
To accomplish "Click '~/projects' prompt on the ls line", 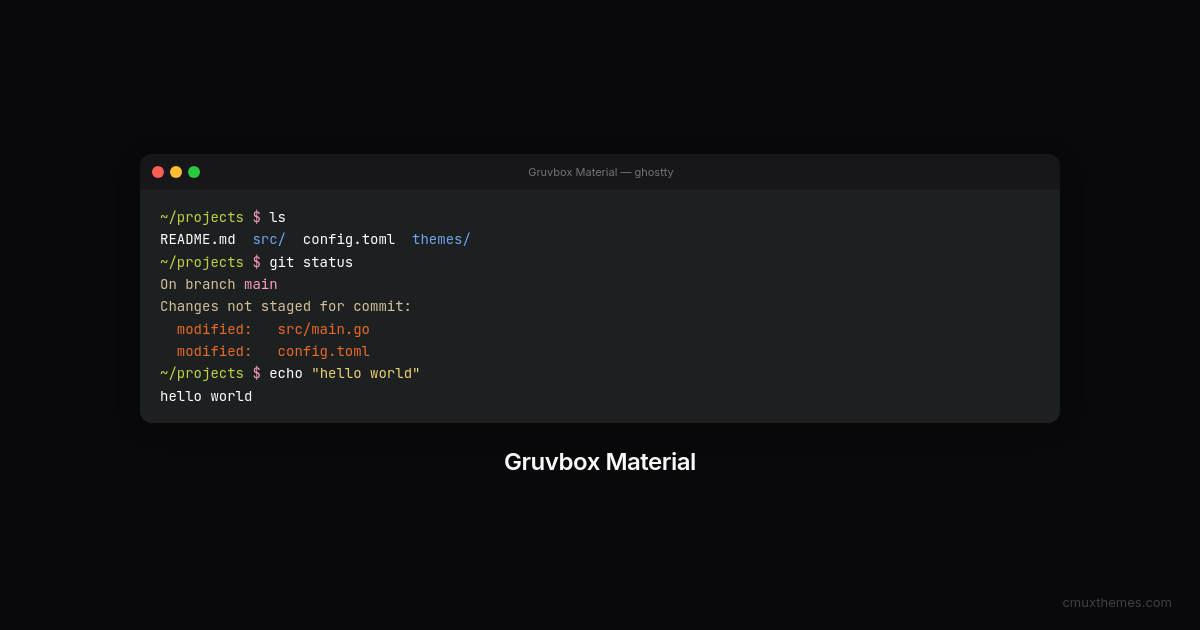I will (x=202, y=217).
